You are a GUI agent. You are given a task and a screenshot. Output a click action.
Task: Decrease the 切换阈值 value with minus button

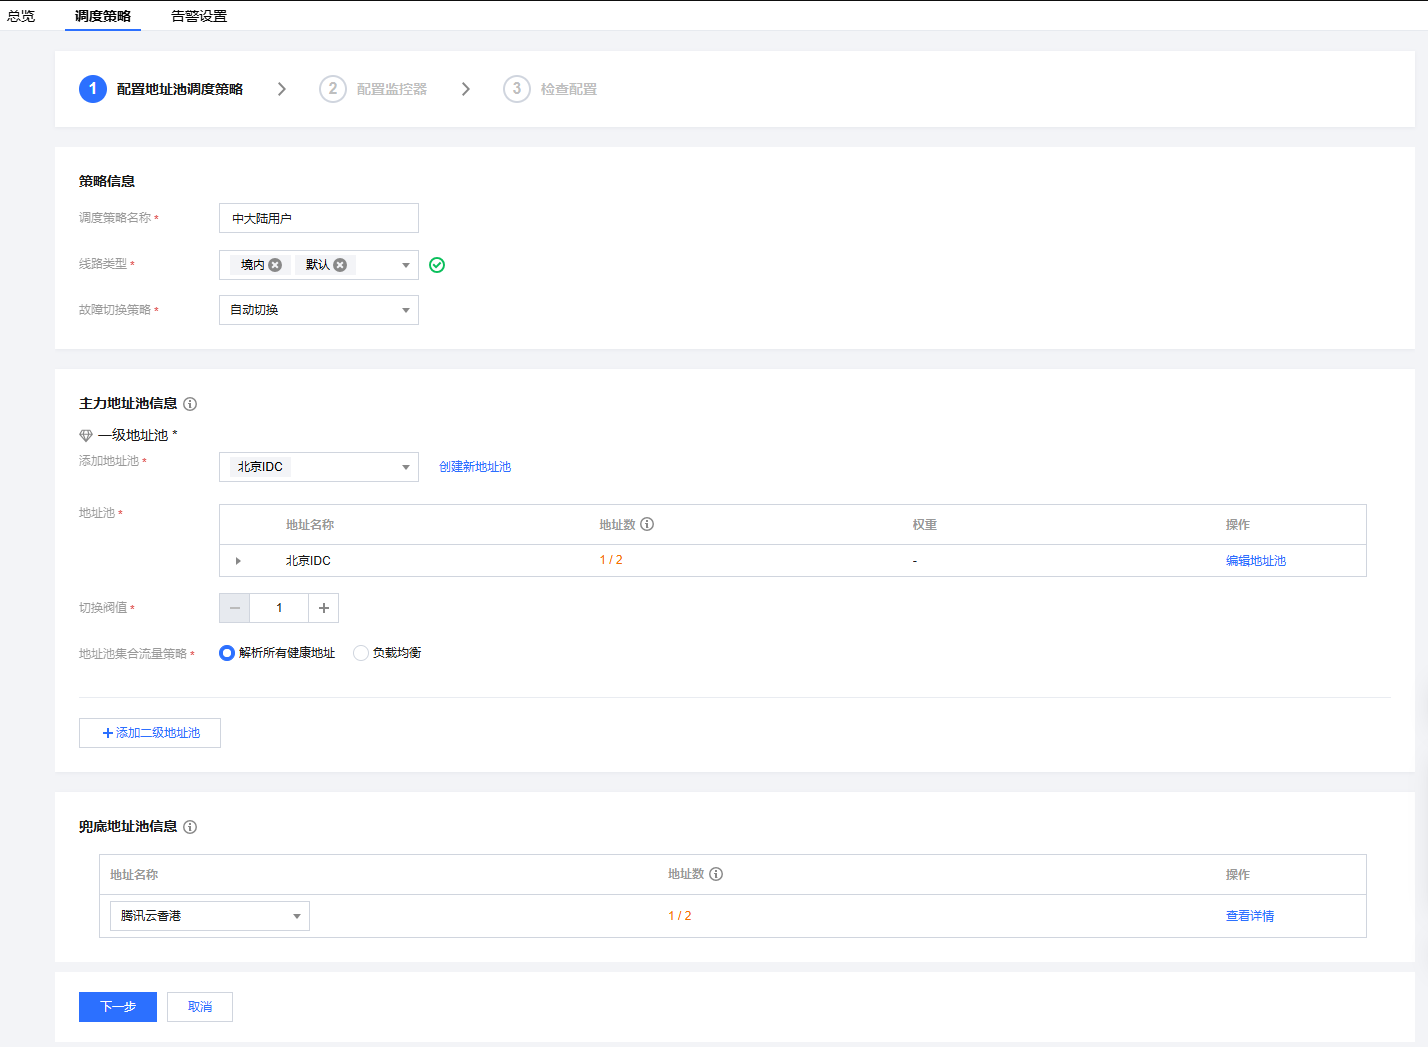[235, 608]
